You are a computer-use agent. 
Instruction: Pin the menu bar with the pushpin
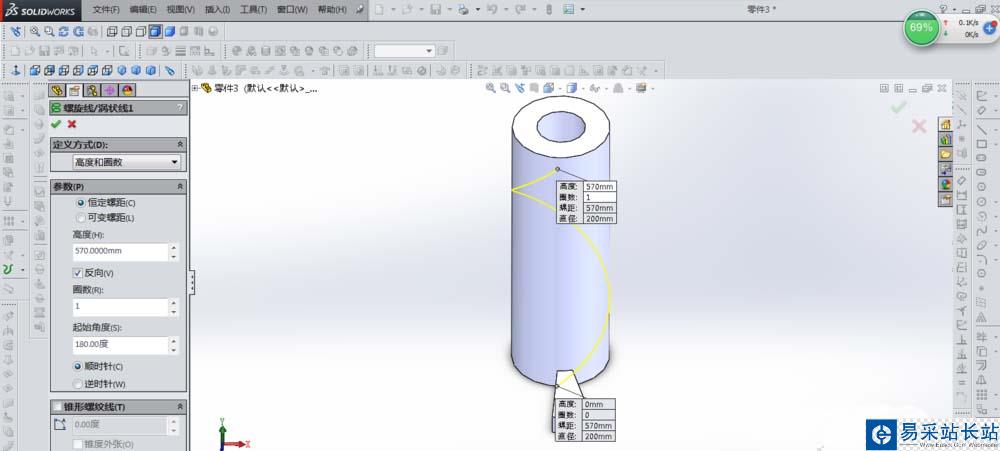360,10
